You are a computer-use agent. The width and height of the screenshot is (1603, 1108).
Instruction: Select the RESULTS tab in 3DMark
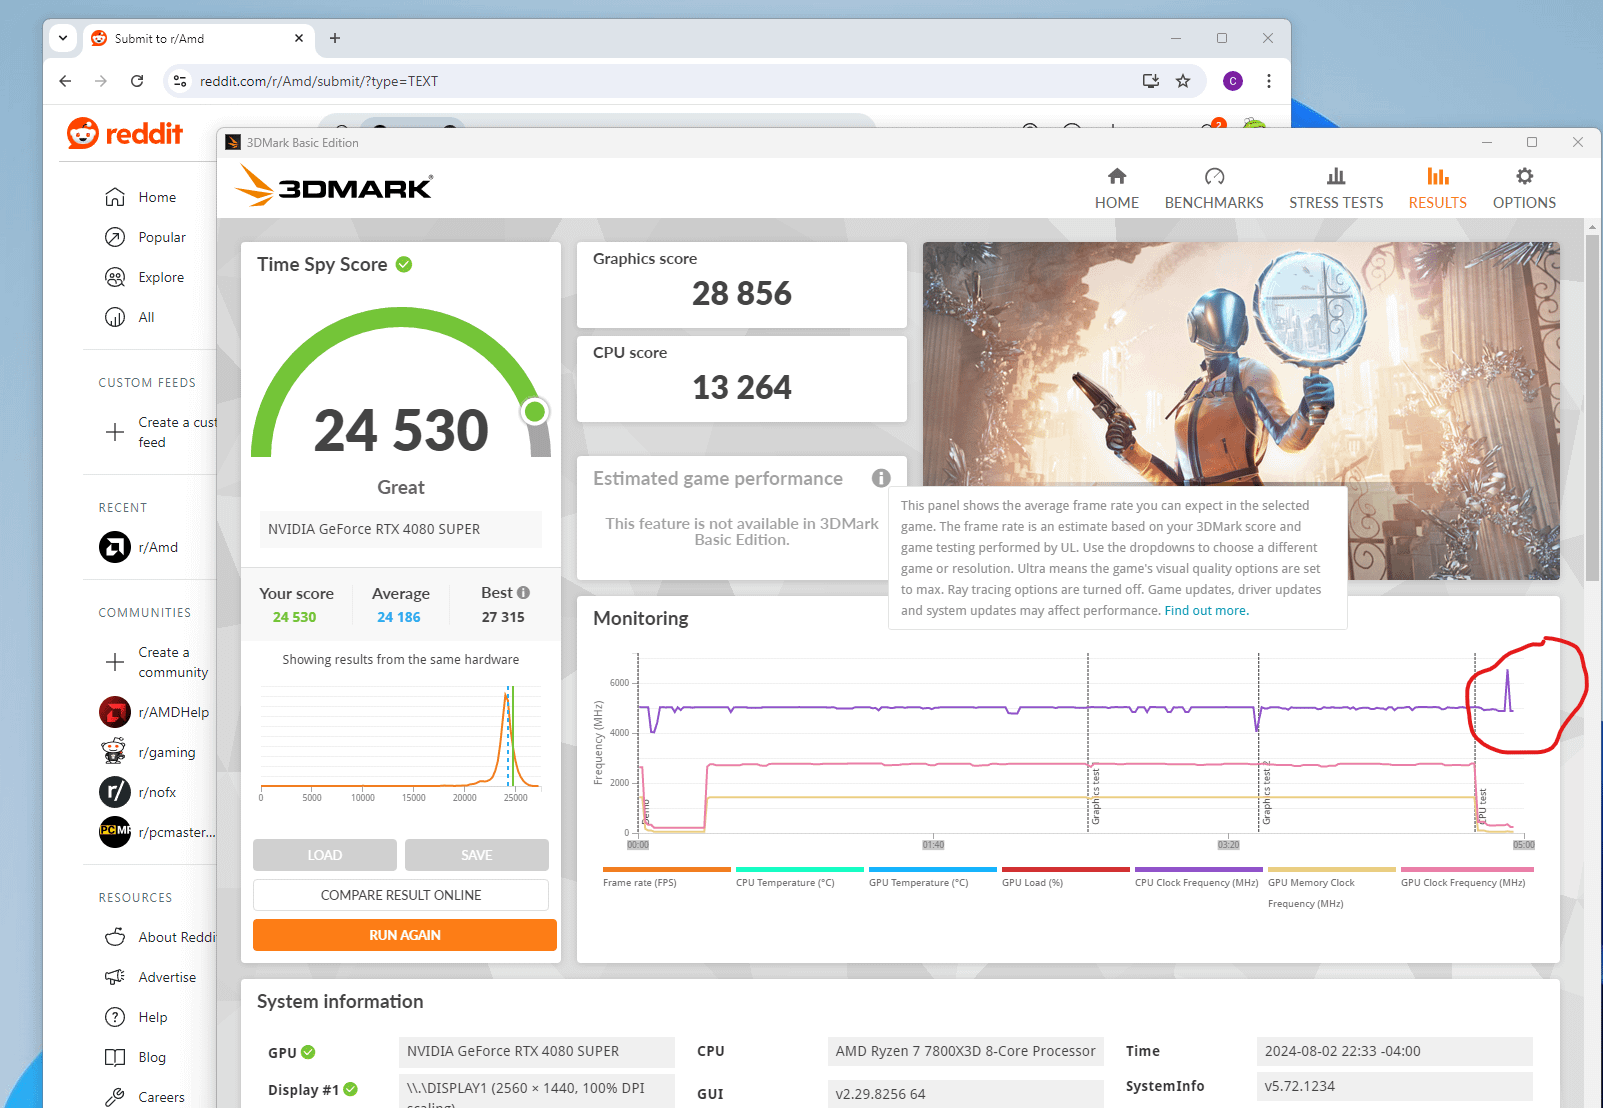1437,188
